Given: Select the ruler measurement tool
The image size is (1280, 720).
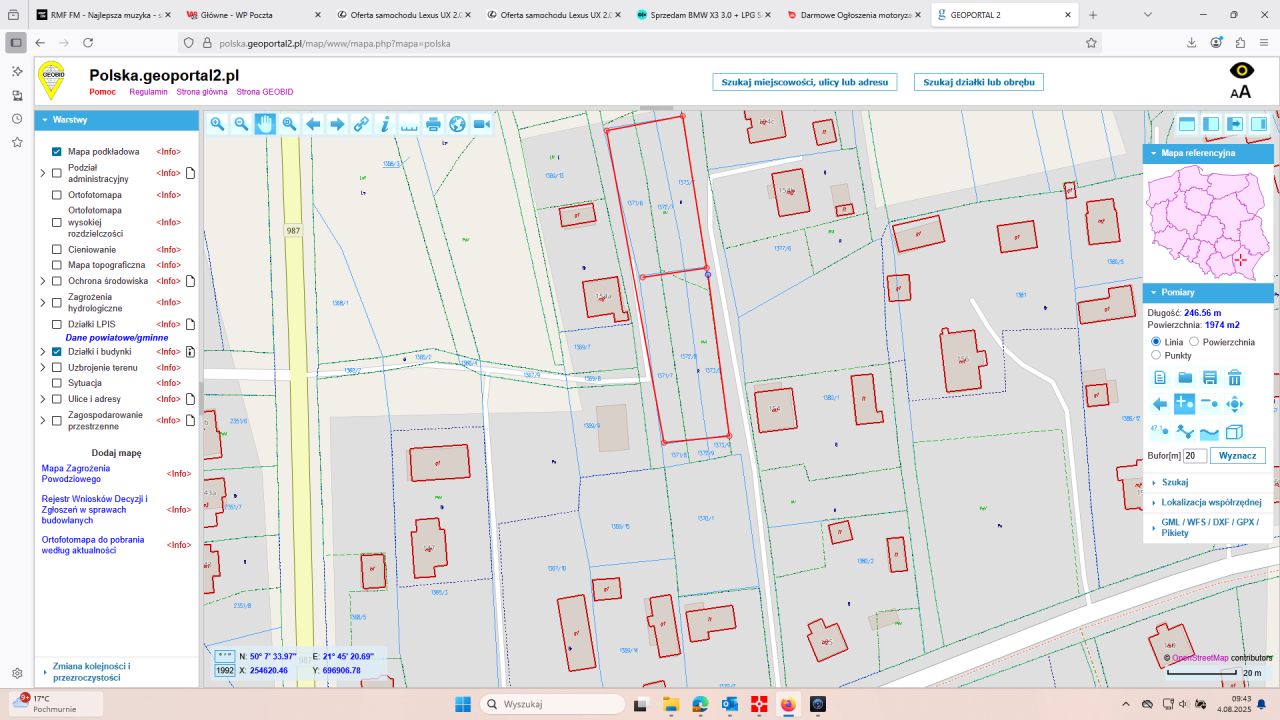Looking at the screenshot, I should click(409, 124).
